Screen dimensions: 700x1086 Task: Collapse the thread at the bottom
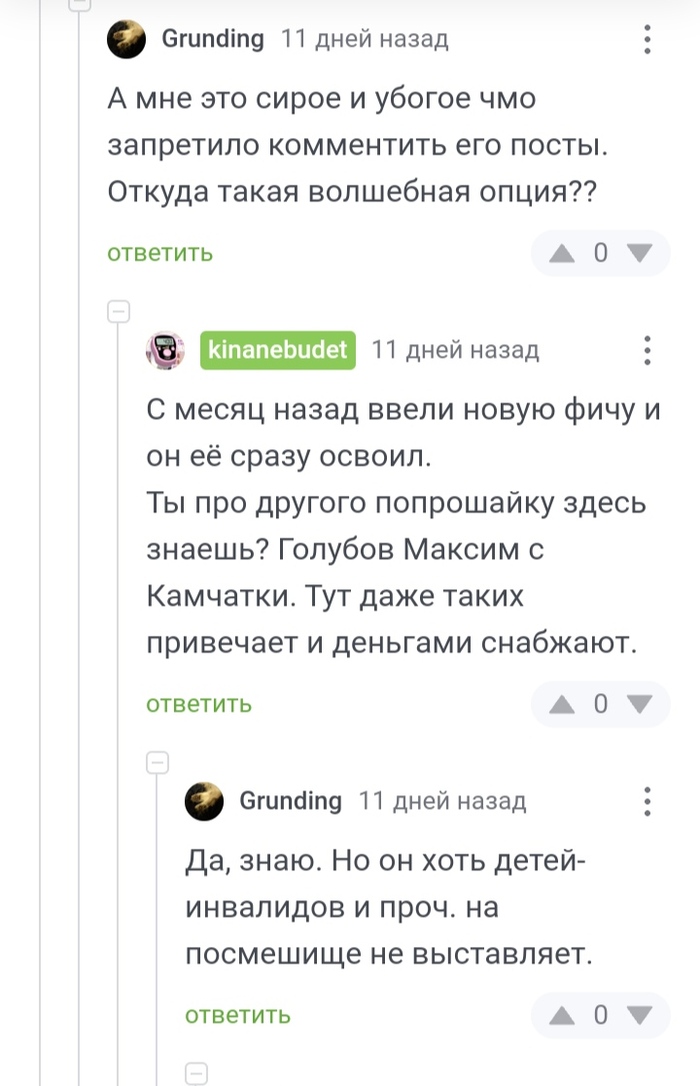coord(197,1073)
